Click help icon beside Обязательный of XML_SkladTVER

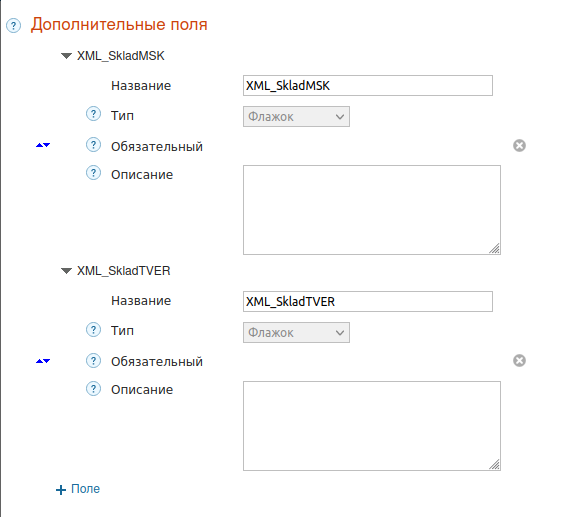(x=93, y=360)
